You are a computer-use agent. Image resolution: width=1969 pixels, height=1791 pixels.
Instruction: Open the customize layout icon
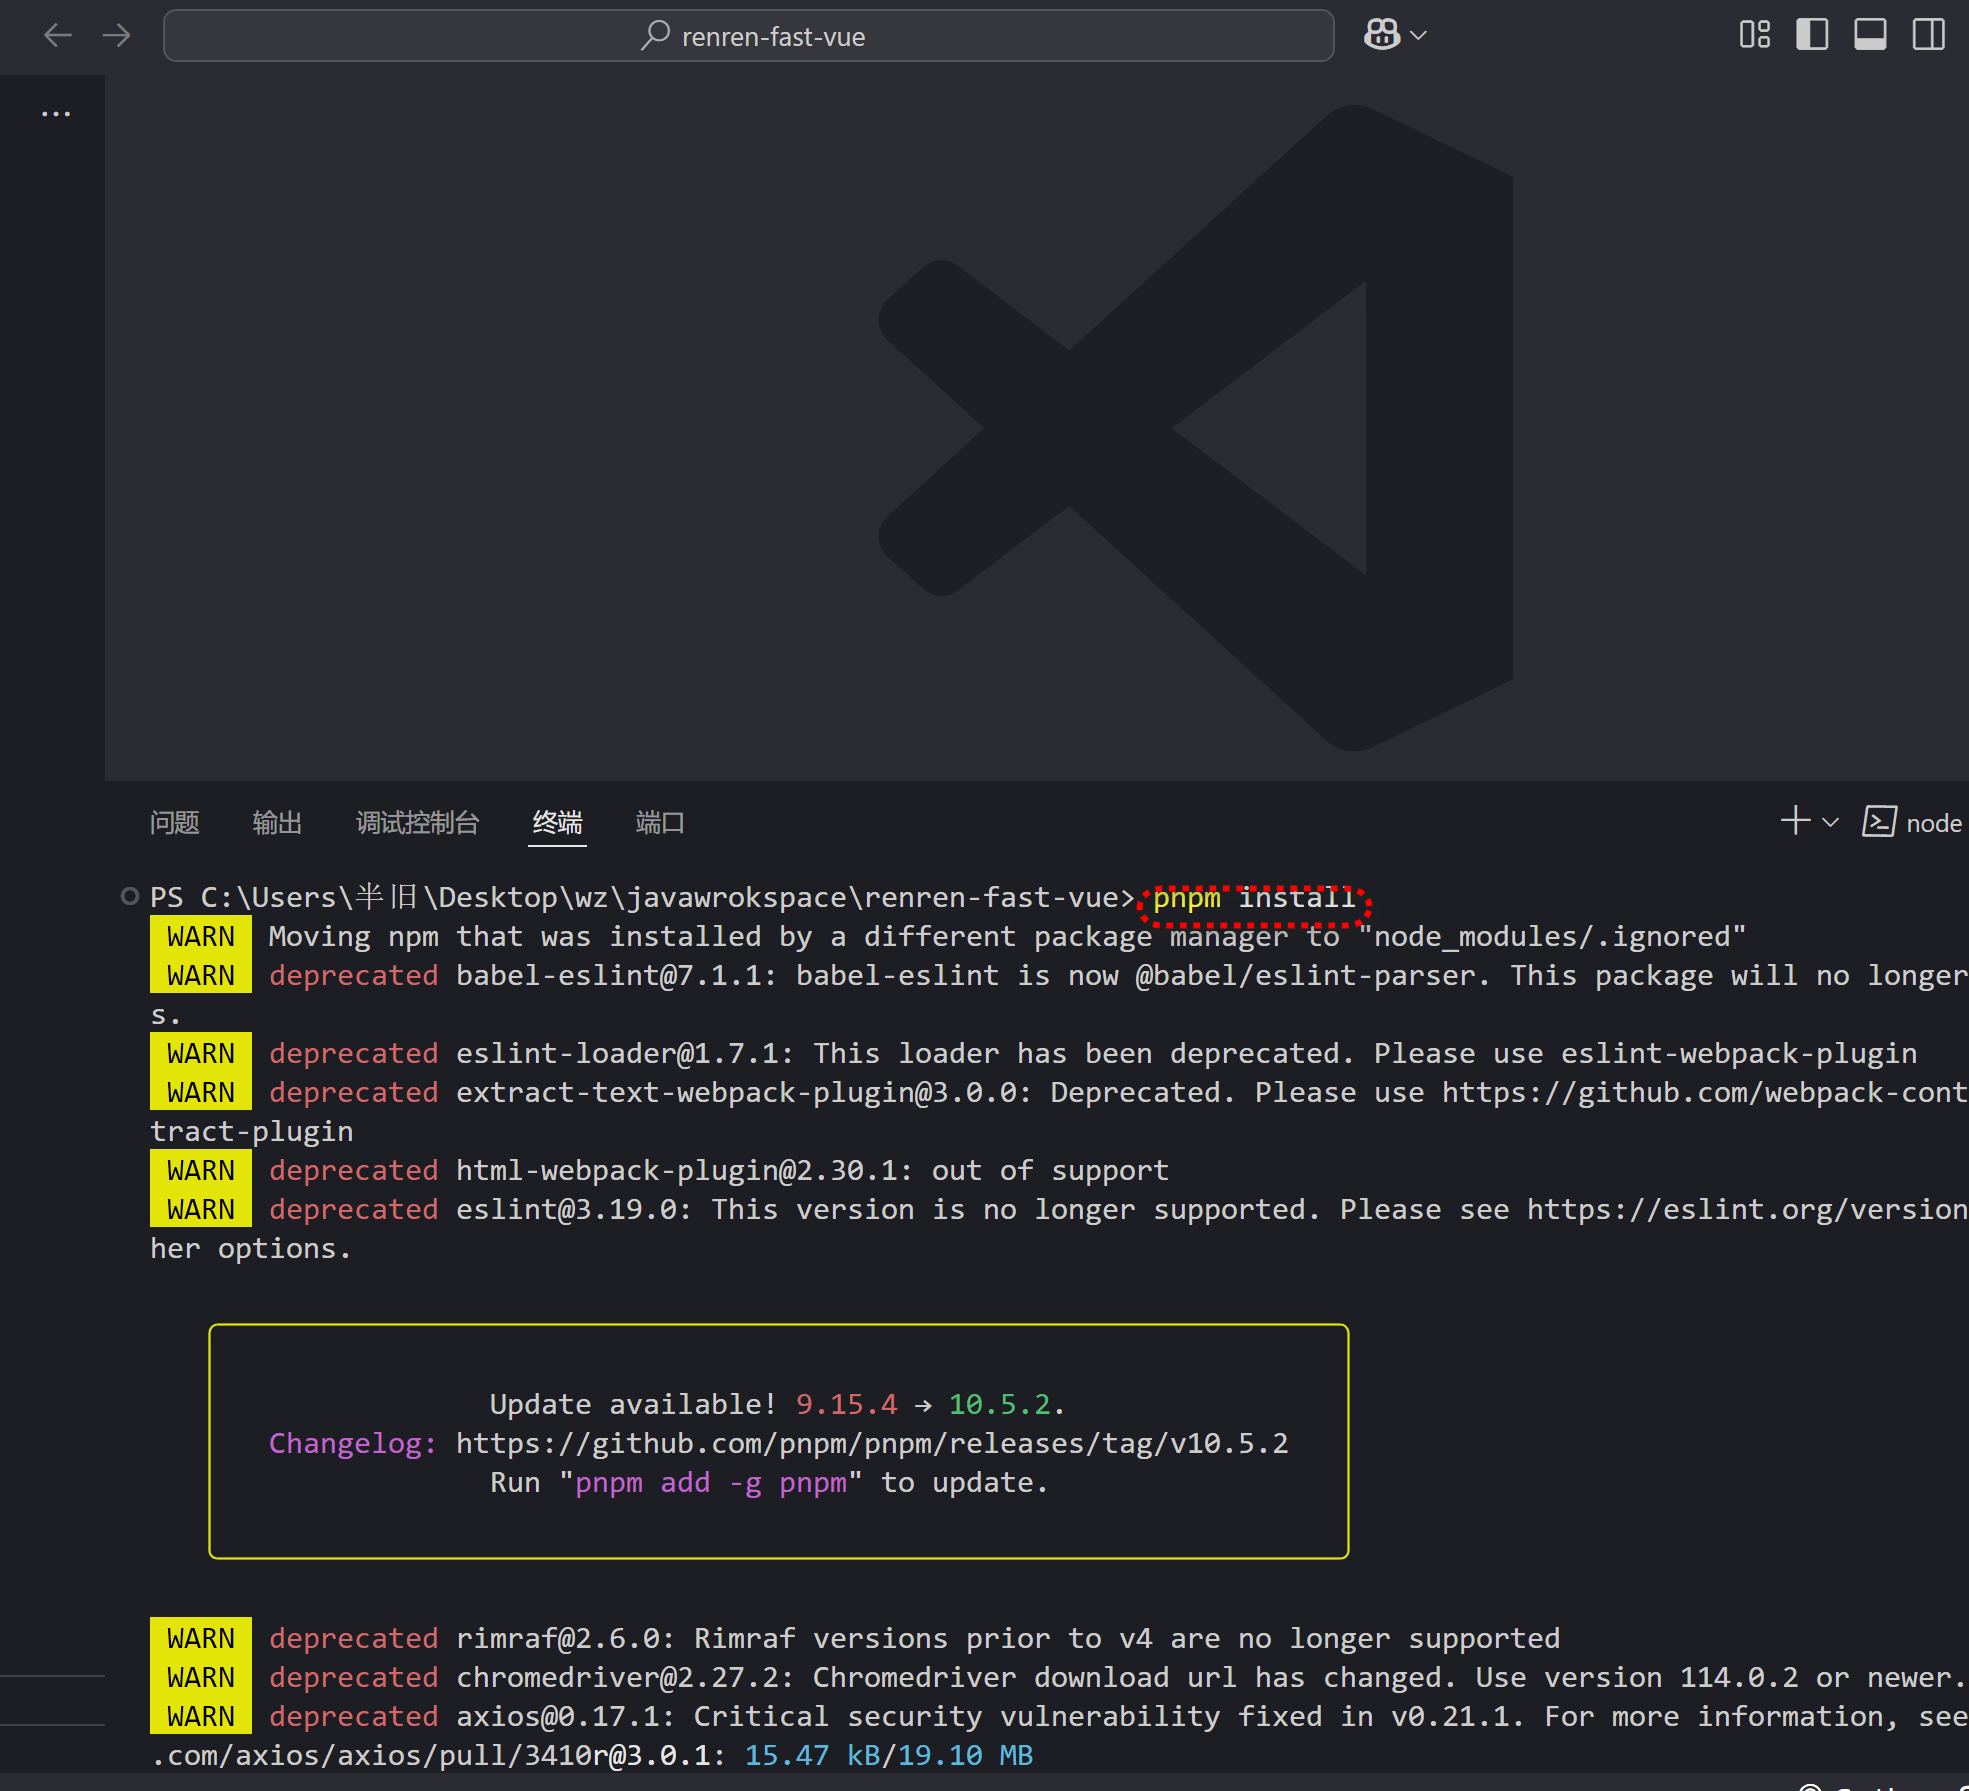point(1754,35)
